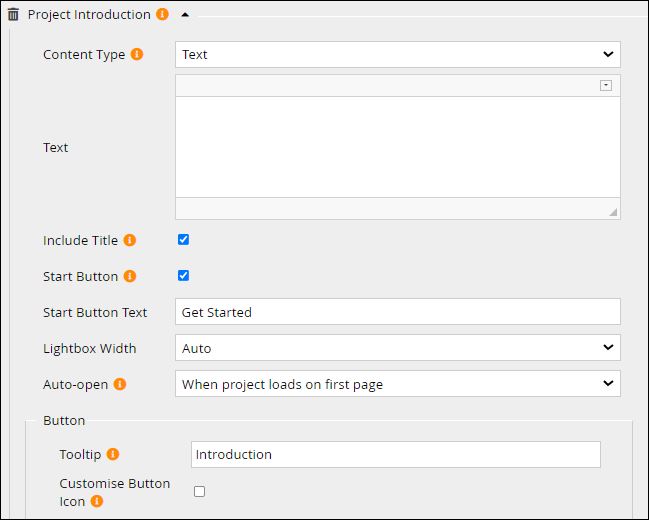Disable the Start Button checkbox
The width and height of the screenshot is (649, 520).
coord(183,276)
